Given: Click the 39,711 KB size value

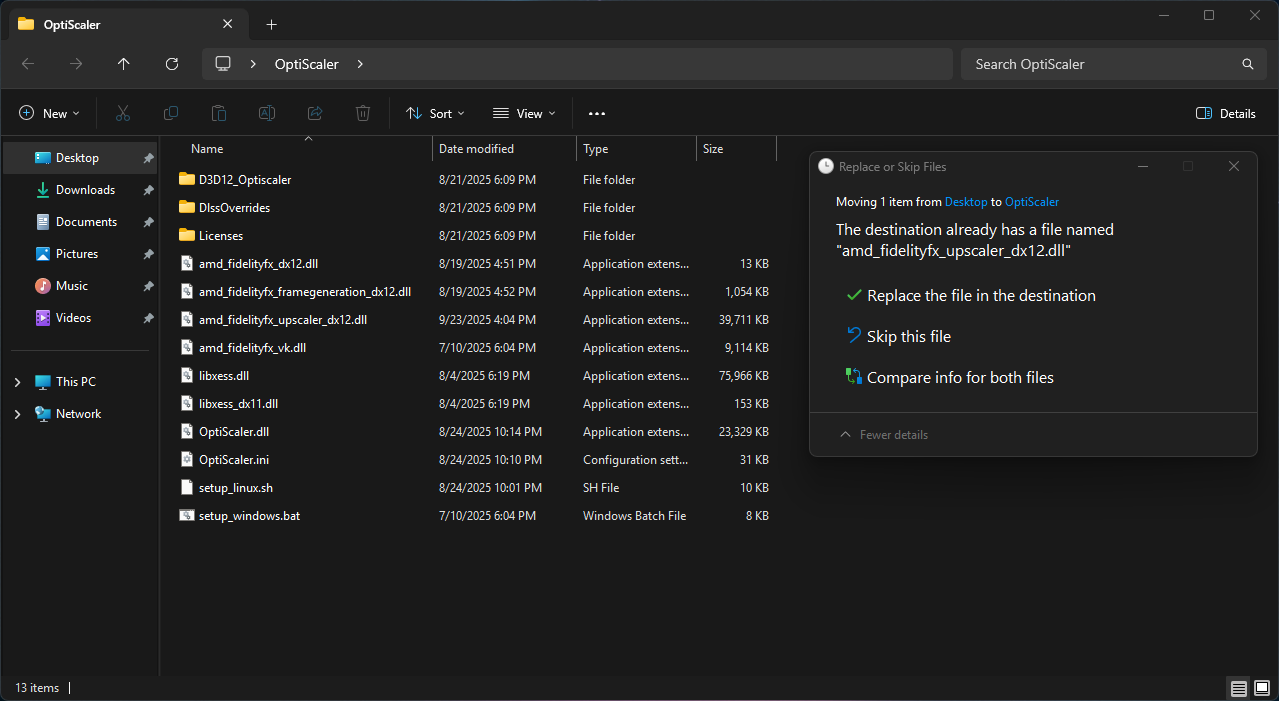Looking at the screenshot, I should pos(745,320).
